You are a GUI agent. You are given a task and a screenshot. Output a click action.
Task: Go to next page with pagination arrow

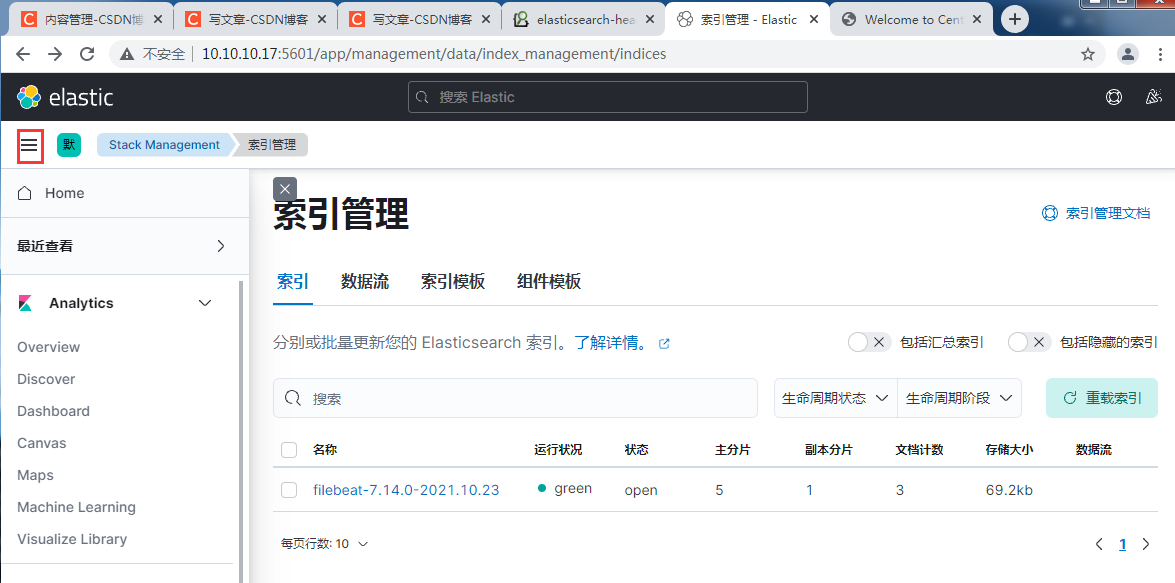pyautogui.click(x=1146, y=544)
